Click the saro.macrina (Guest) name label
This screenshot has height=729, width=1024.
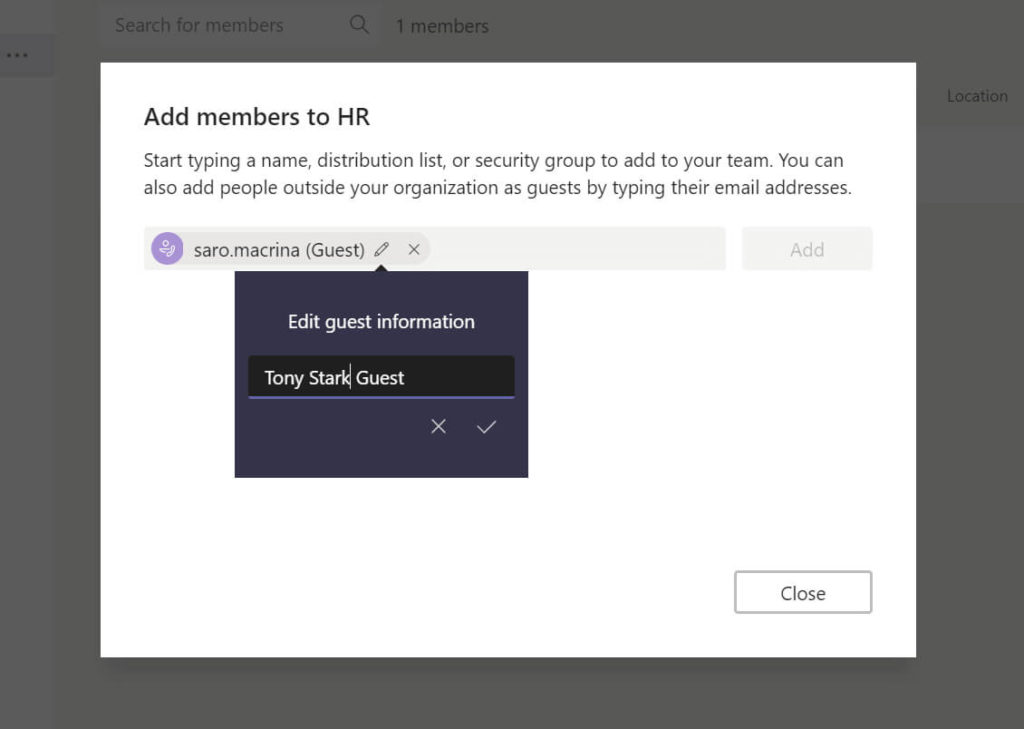tap(279, 250)
